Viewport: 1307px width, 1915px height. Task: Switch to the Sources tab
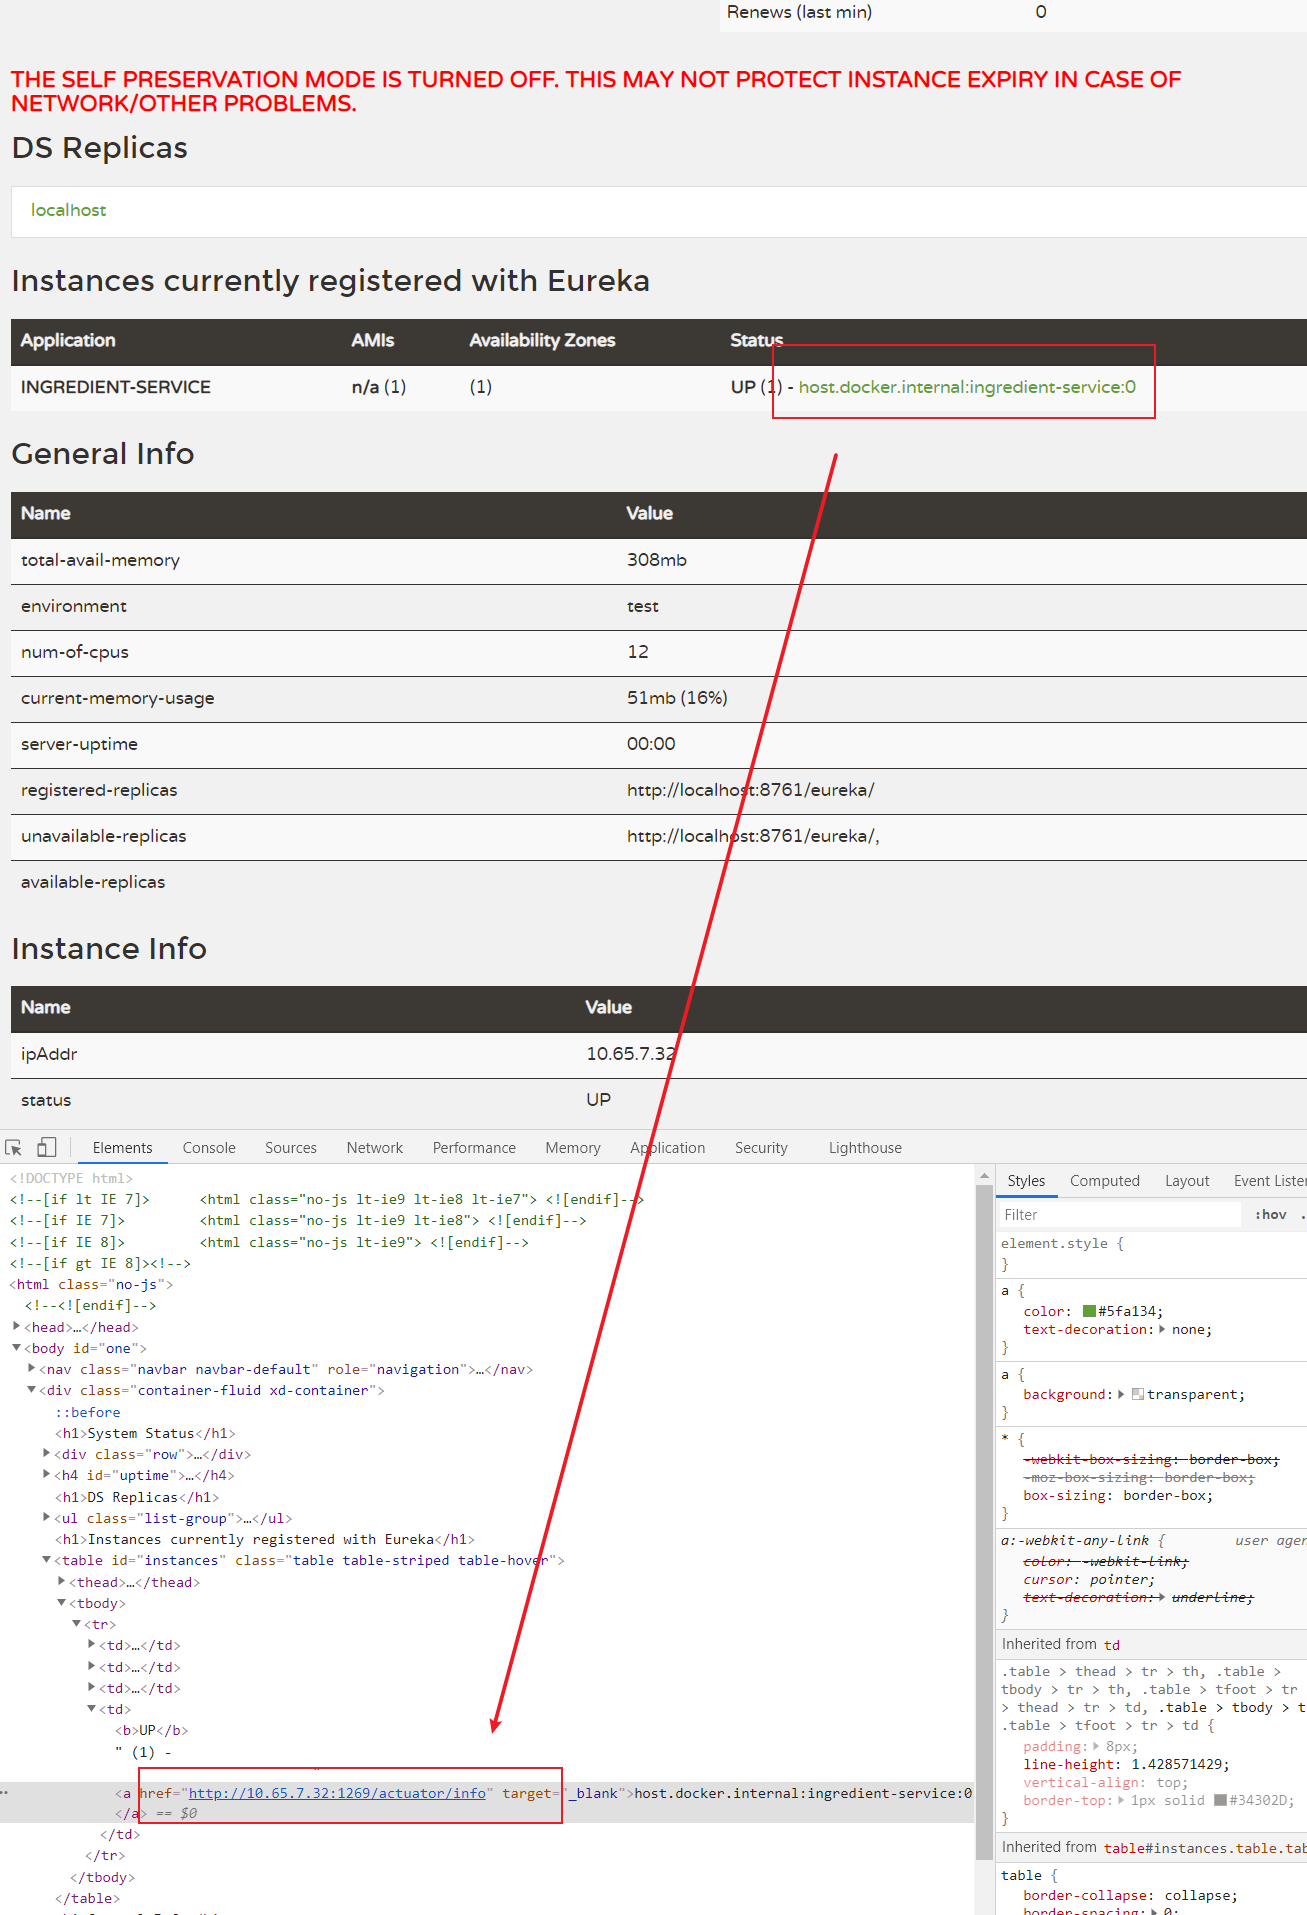click(291, 1148)
